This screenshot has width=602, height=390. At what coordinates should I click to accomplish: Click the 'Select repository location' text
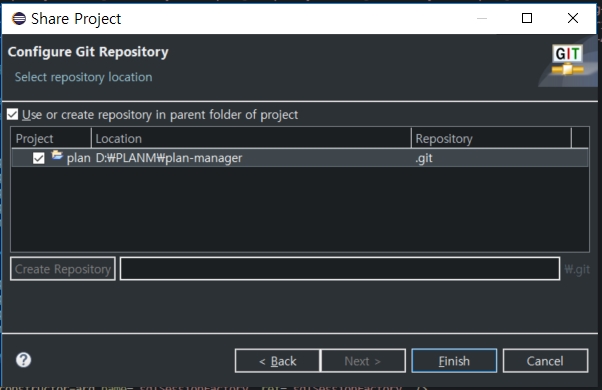pos(83,77)
